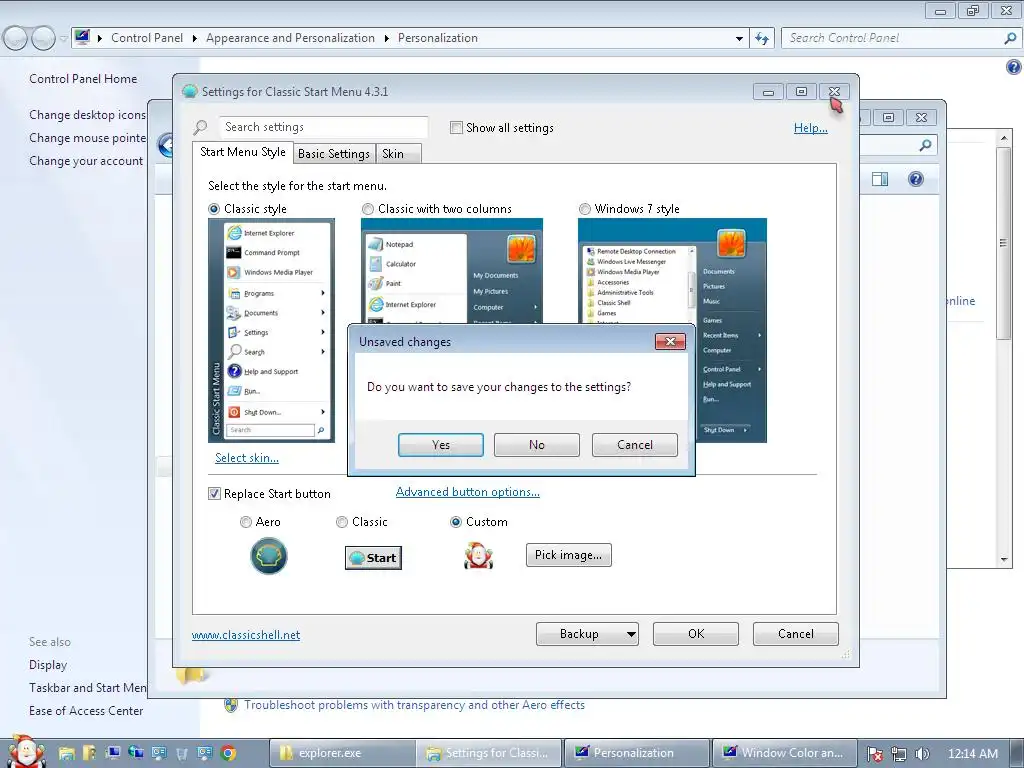This screenshot has height=768, width=1024.
Task: Choose the Aero start button radio
Action: click(x=246, y=522)
